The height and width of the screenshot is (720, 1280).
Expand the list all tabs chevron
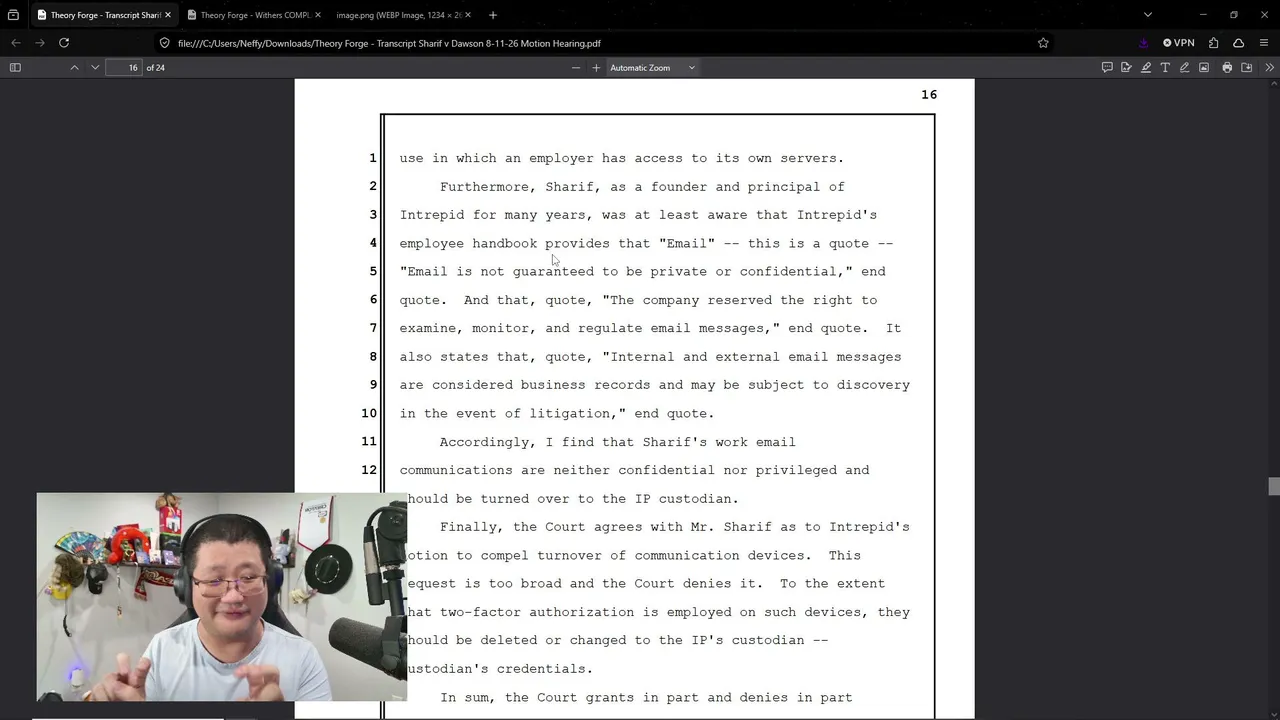1148,15
